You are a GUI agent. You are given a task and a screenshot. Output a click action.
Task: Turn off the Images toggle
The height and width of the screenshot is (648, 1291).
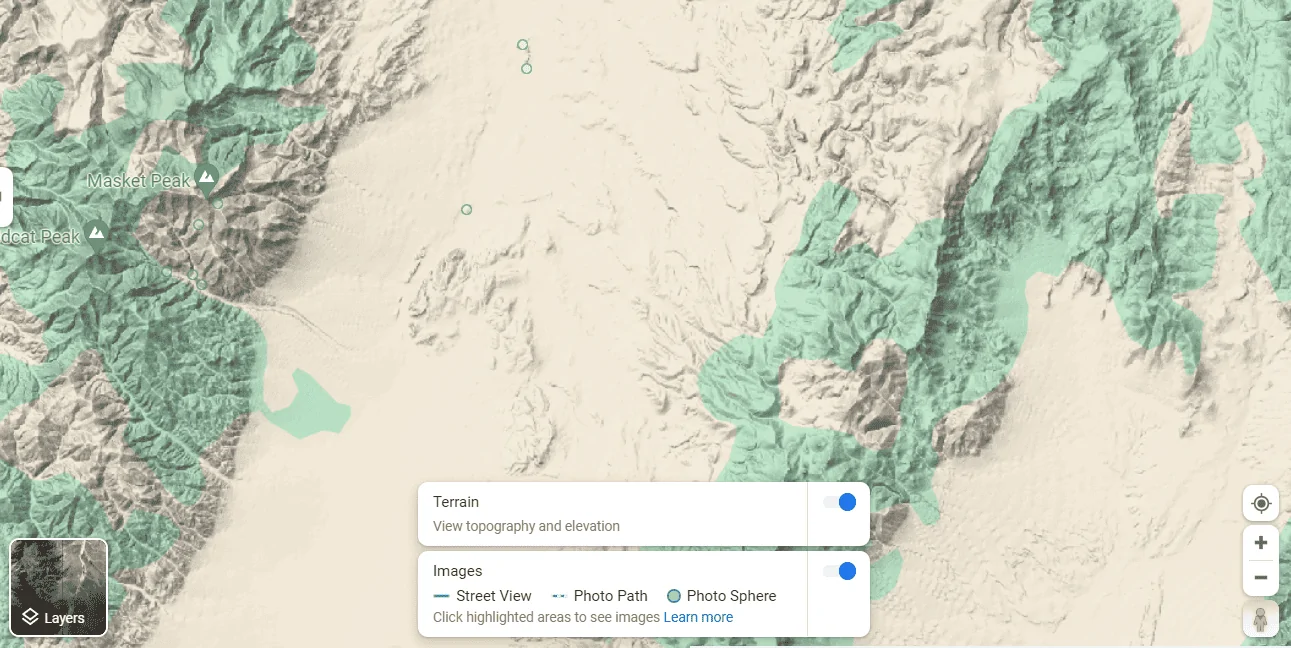coord(840,571)
